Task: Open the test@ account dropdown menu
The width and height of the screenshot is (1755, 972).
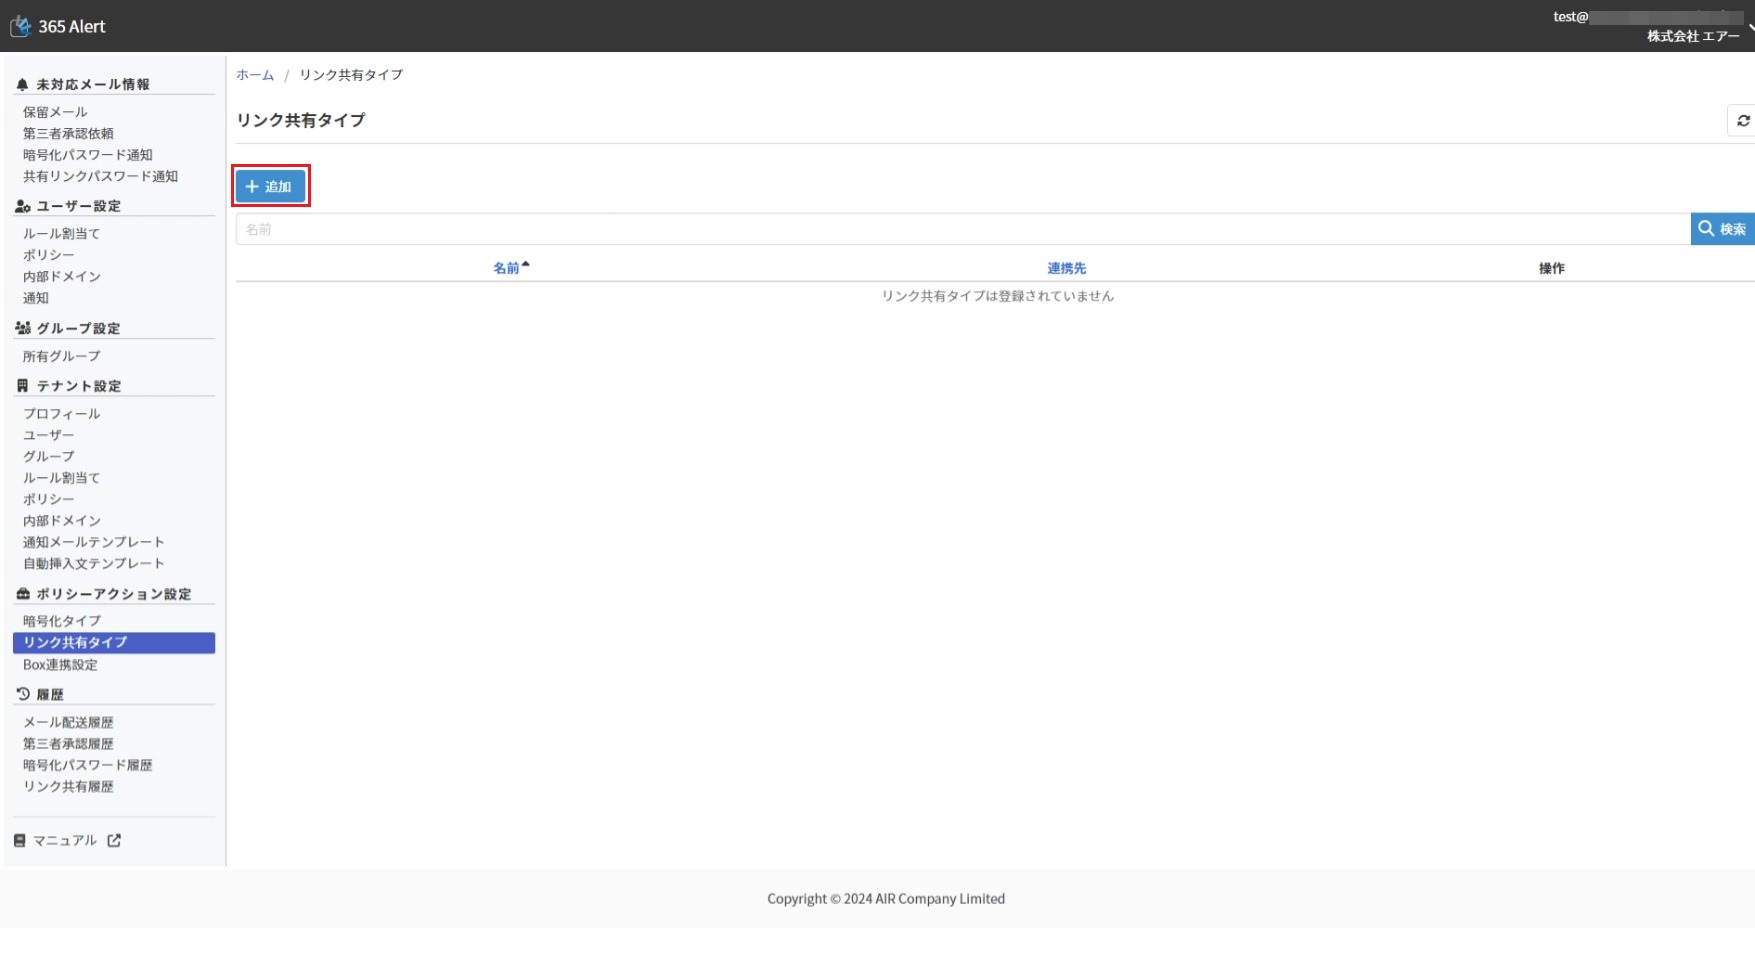Action: [x=1650, y=26]
